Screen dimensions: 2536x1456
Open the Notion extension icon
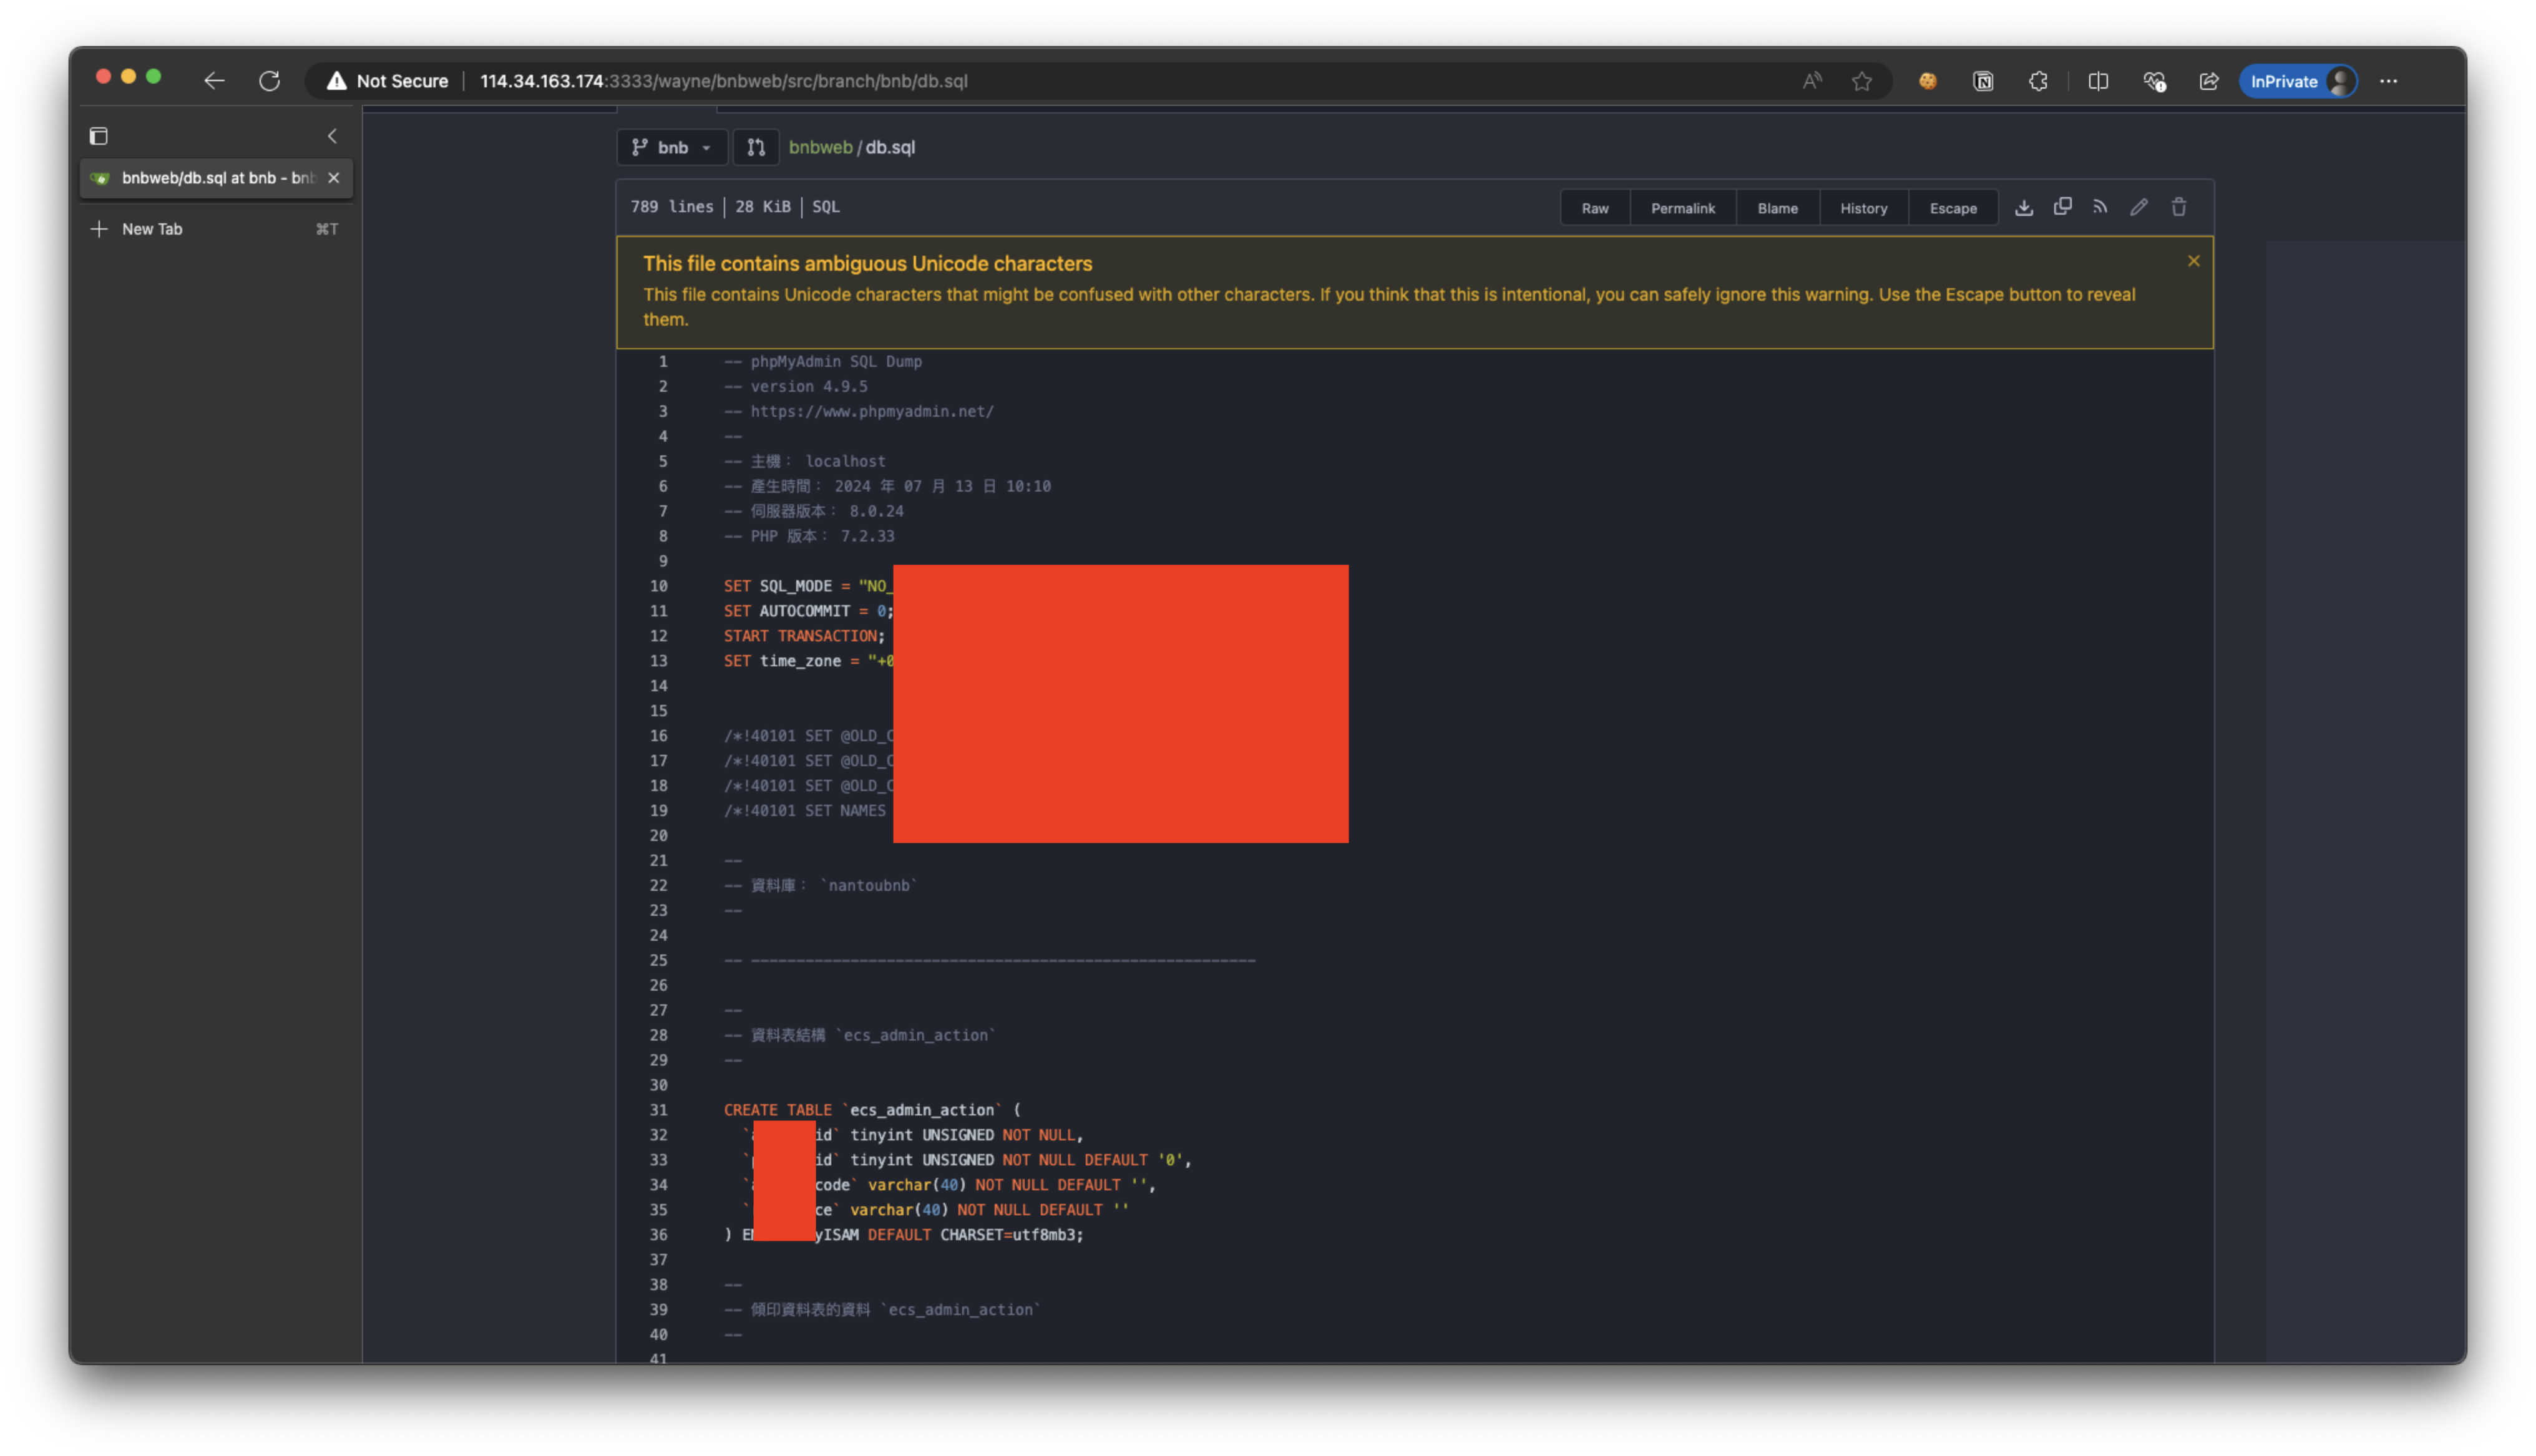(x=1983, y=81)
